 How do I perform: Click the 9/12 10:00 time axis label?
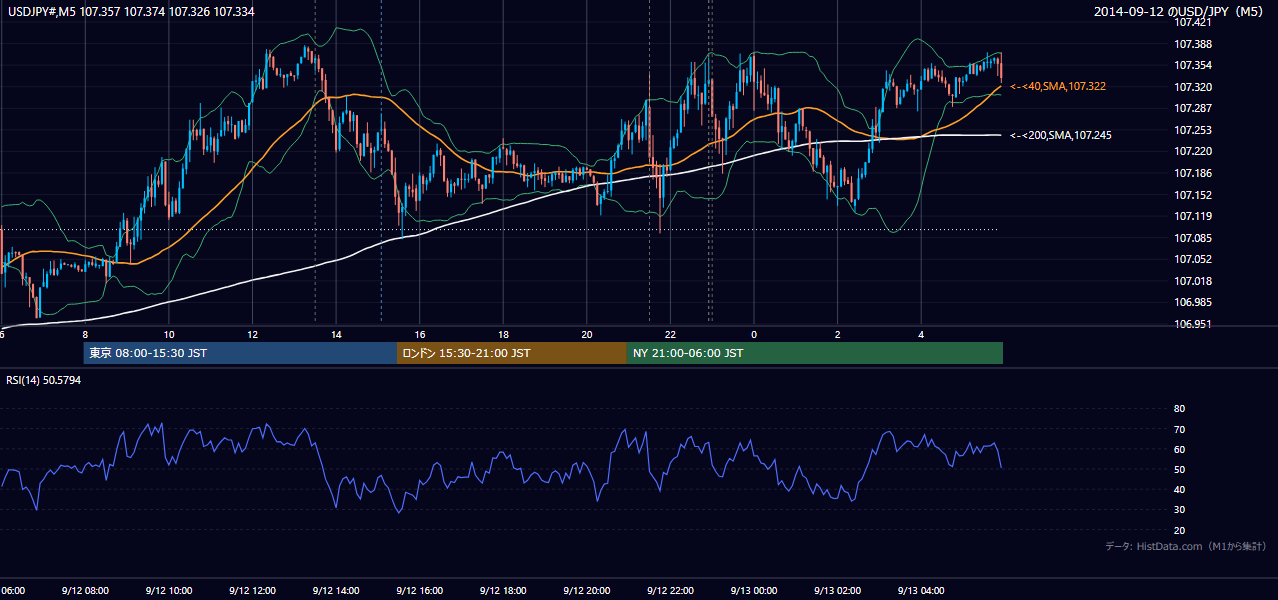click(x=168, y=591)
